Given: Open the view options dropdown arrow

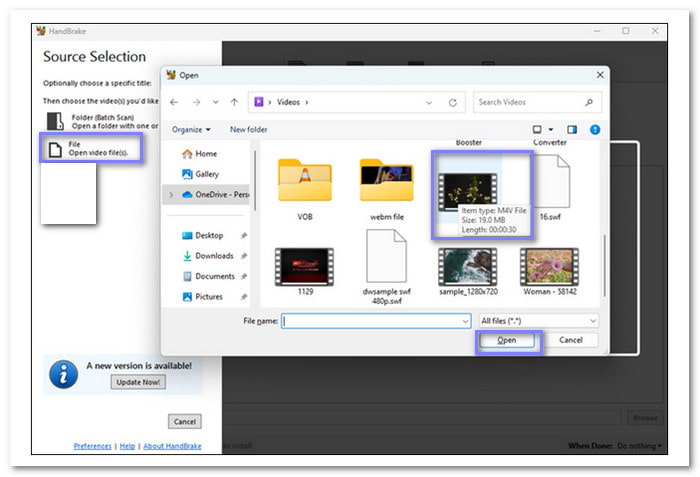Looking at the screenshot, I should click(551, 130).
